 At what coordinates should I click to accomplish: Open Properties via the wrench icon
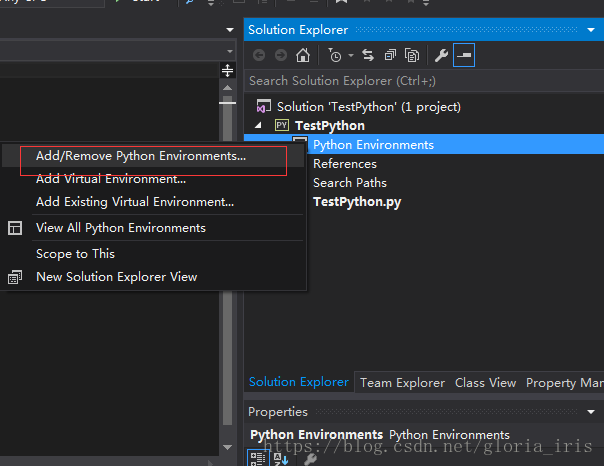pos(441,55)
